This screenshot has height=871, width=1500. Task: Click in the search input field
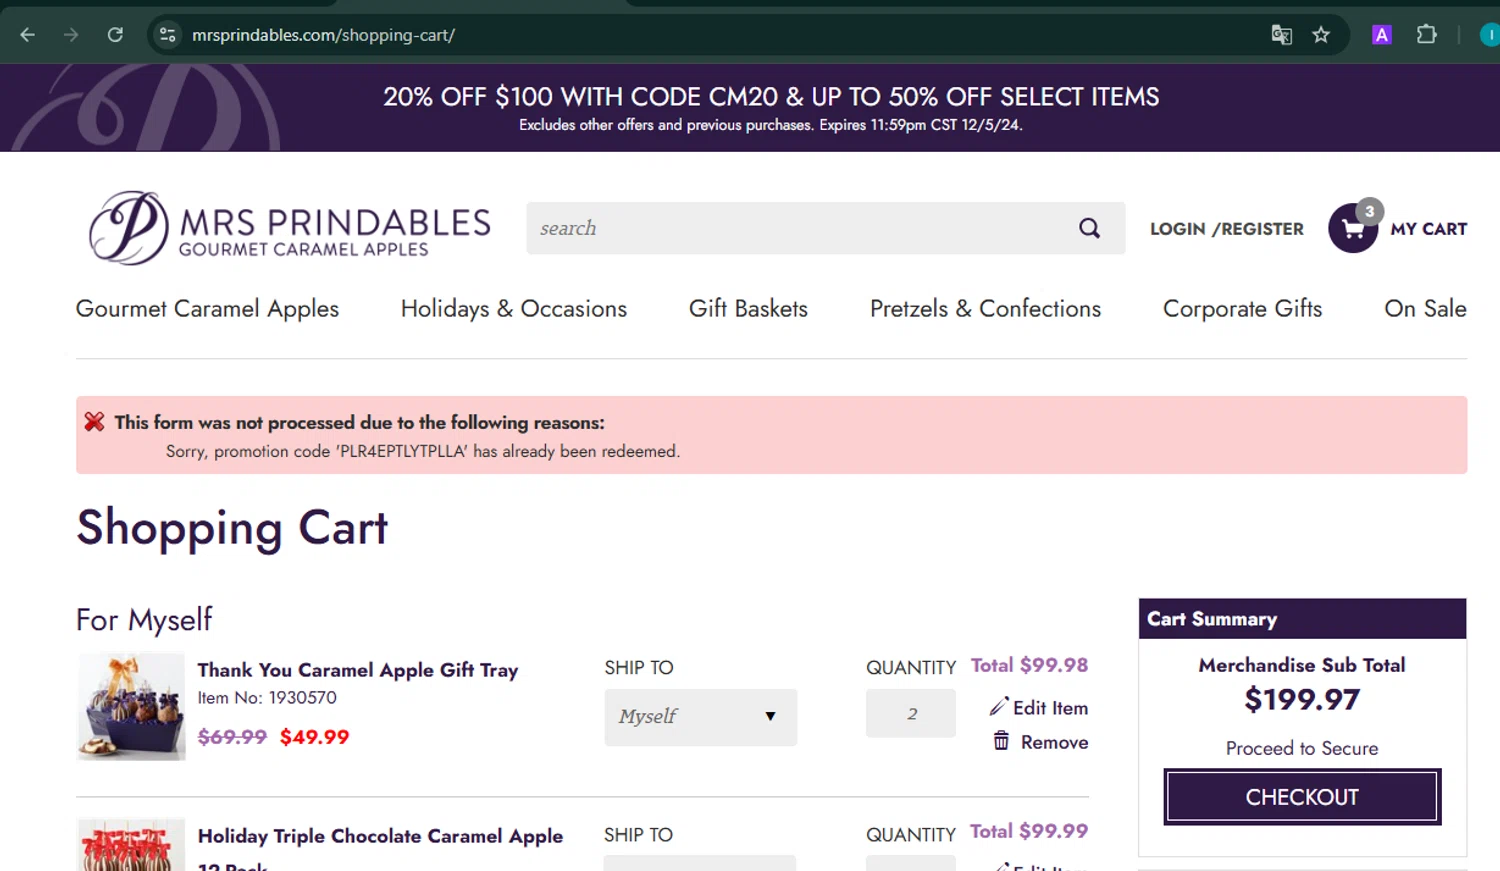[800, 228]
